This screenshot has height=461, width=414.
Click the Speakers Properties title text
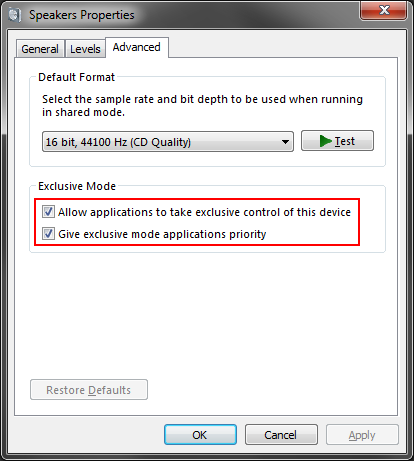click(x=82, y=15)
